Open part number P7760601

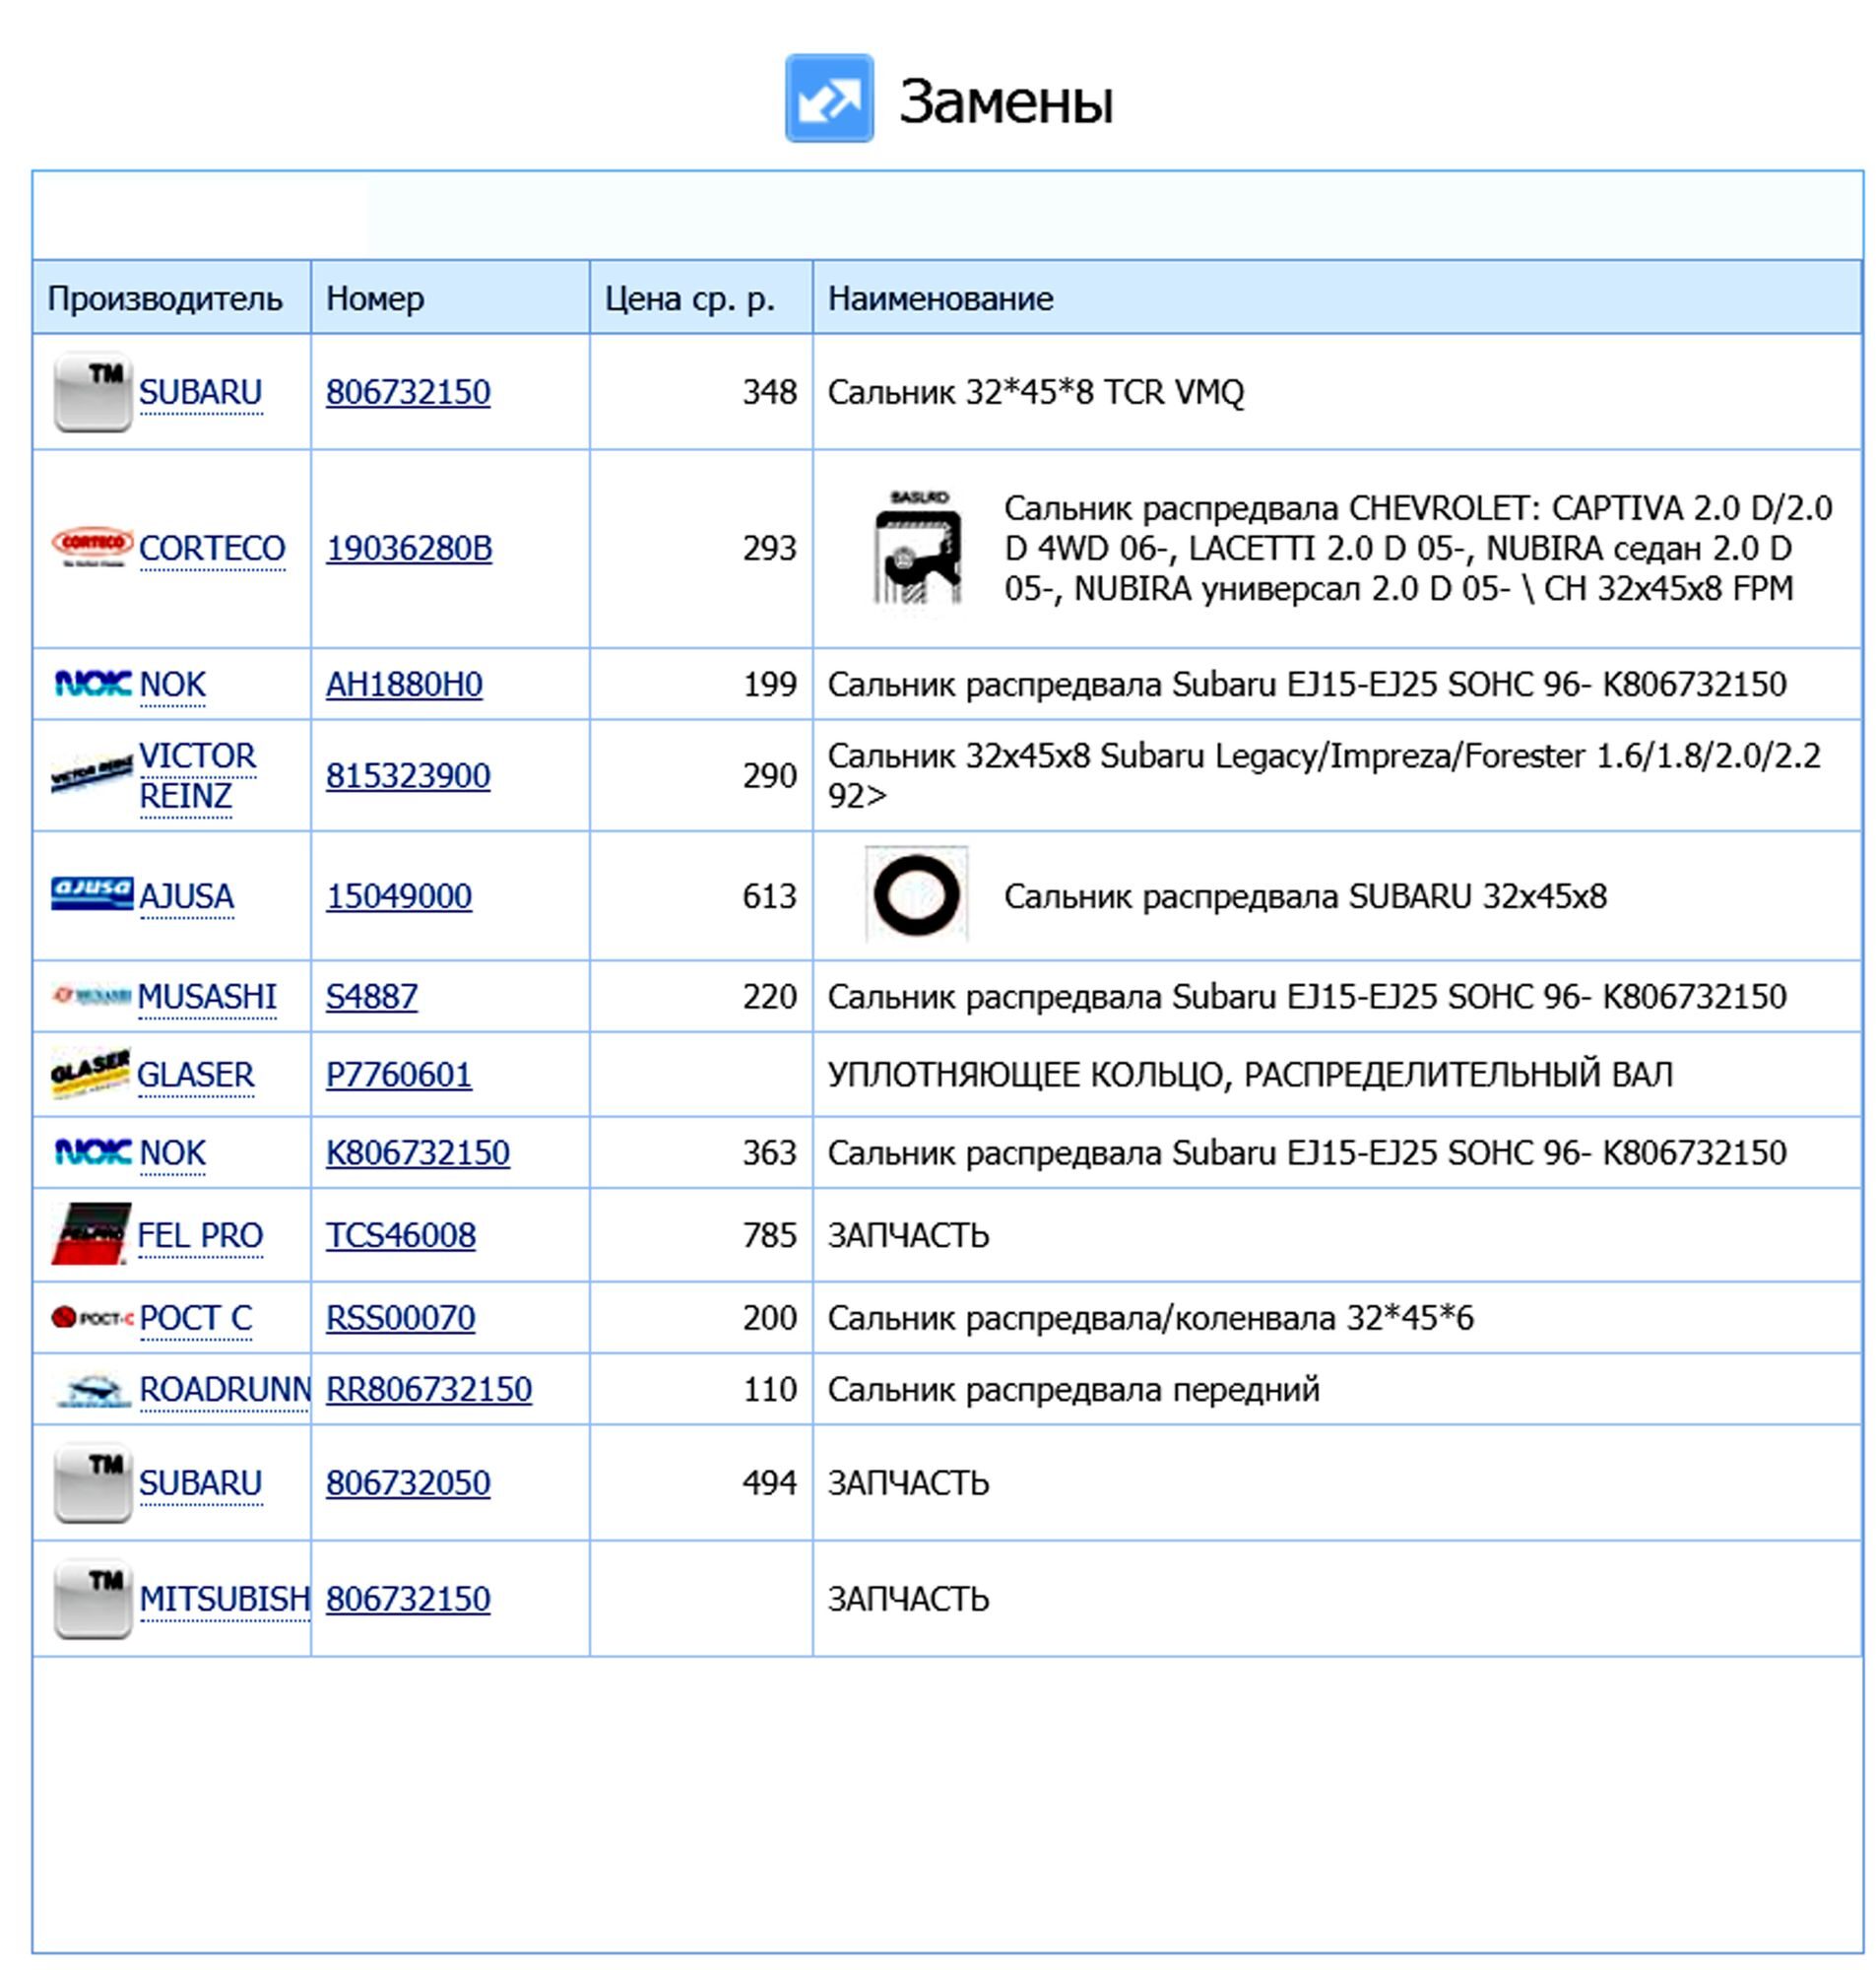pos(399,1074)
